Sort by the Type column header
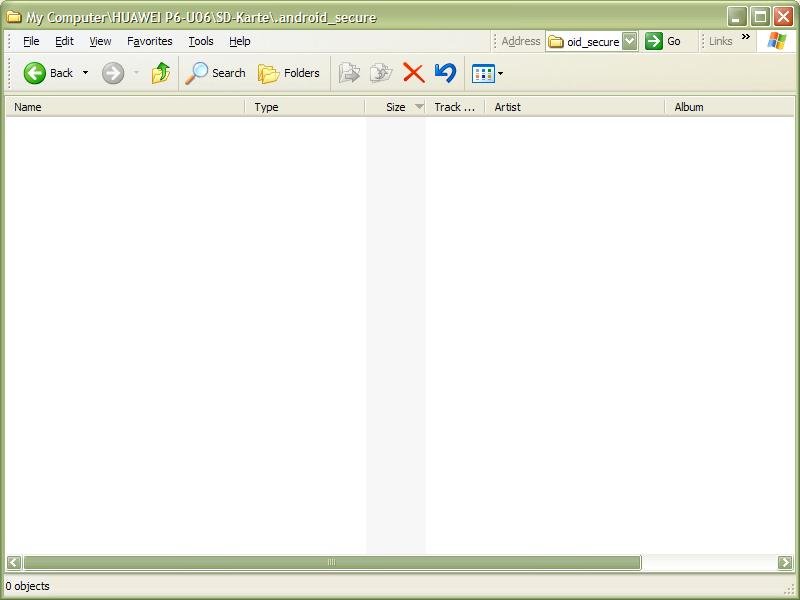 point(305,107)
